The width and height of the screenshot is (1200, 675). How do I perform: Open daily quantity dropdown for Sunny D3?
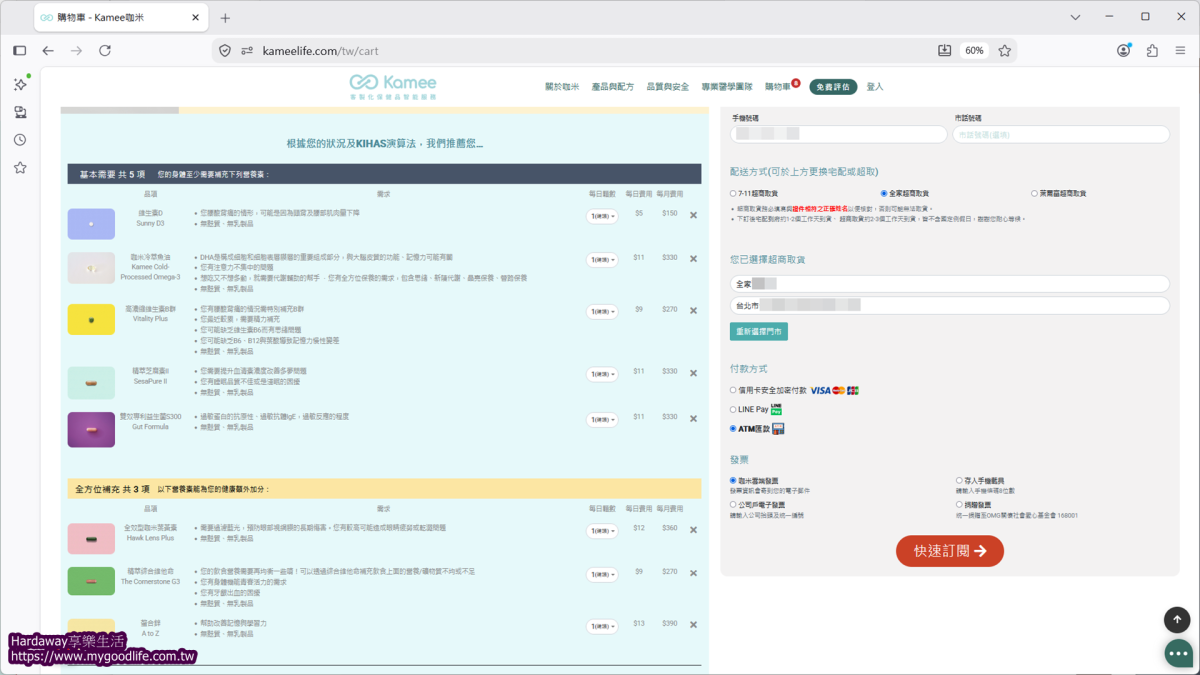[x=602, y=215]
